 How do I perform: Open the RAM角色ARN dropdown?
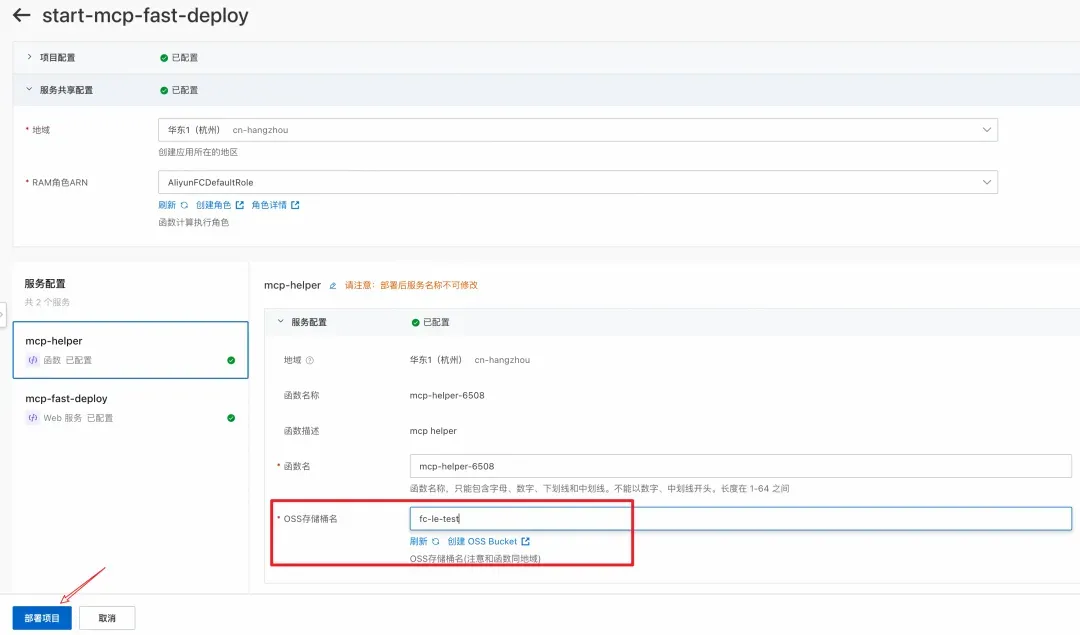[578, 182]
